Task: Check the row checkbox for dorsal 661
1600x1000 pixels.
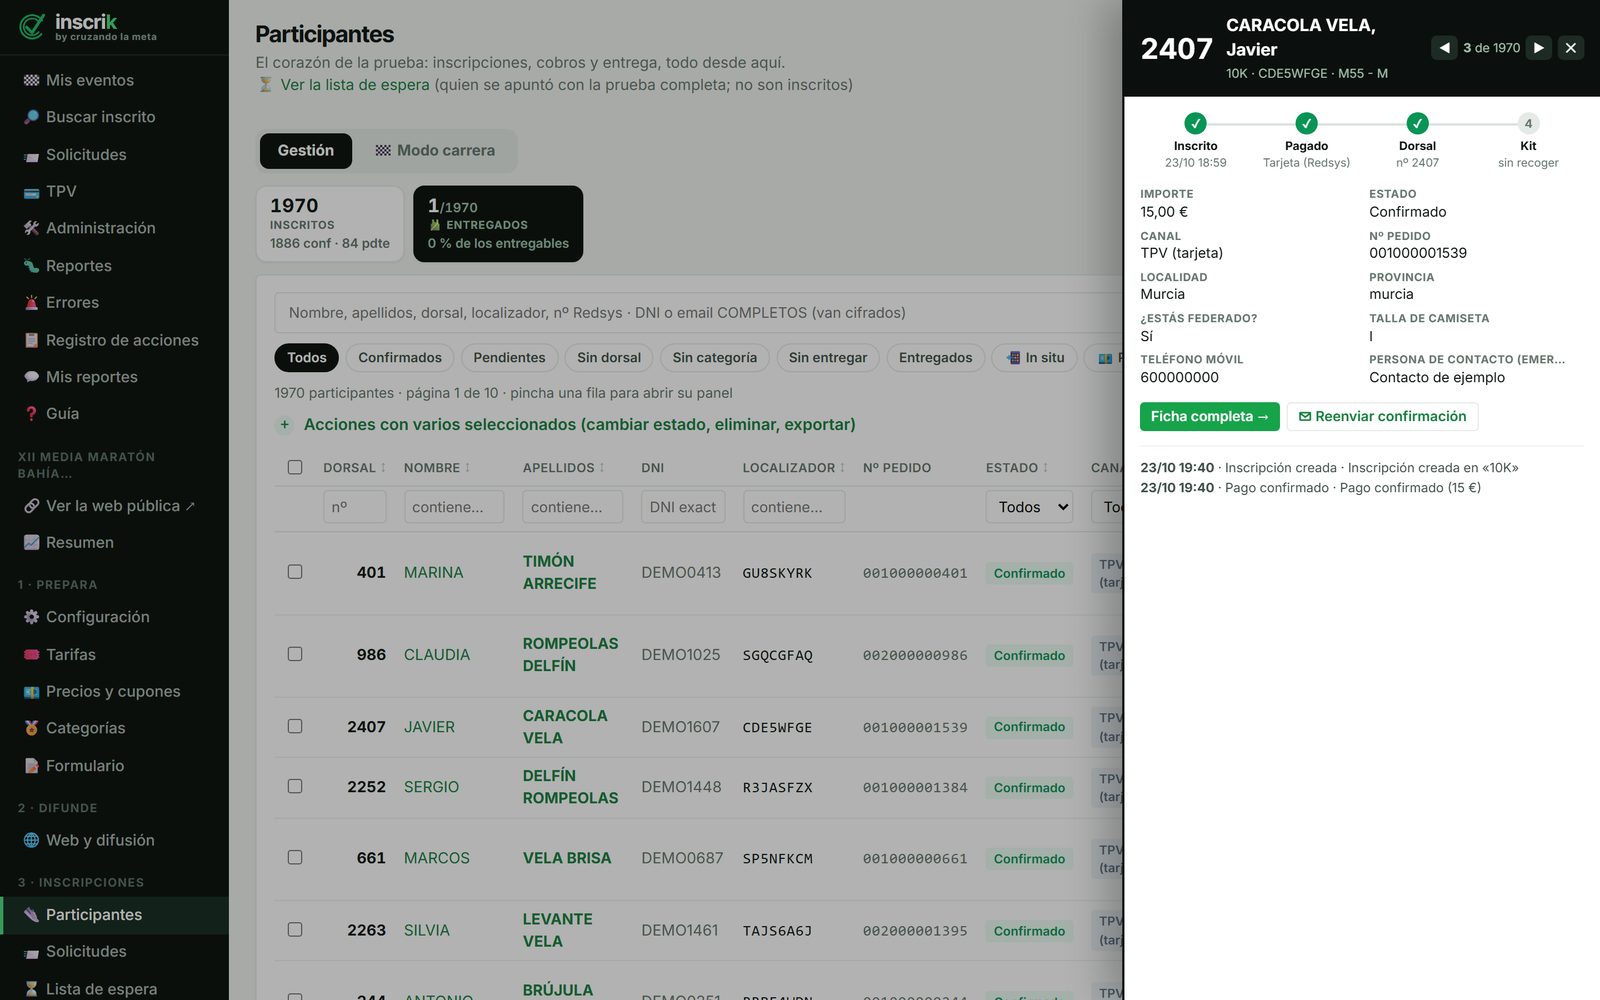Action: coord(295,857)
